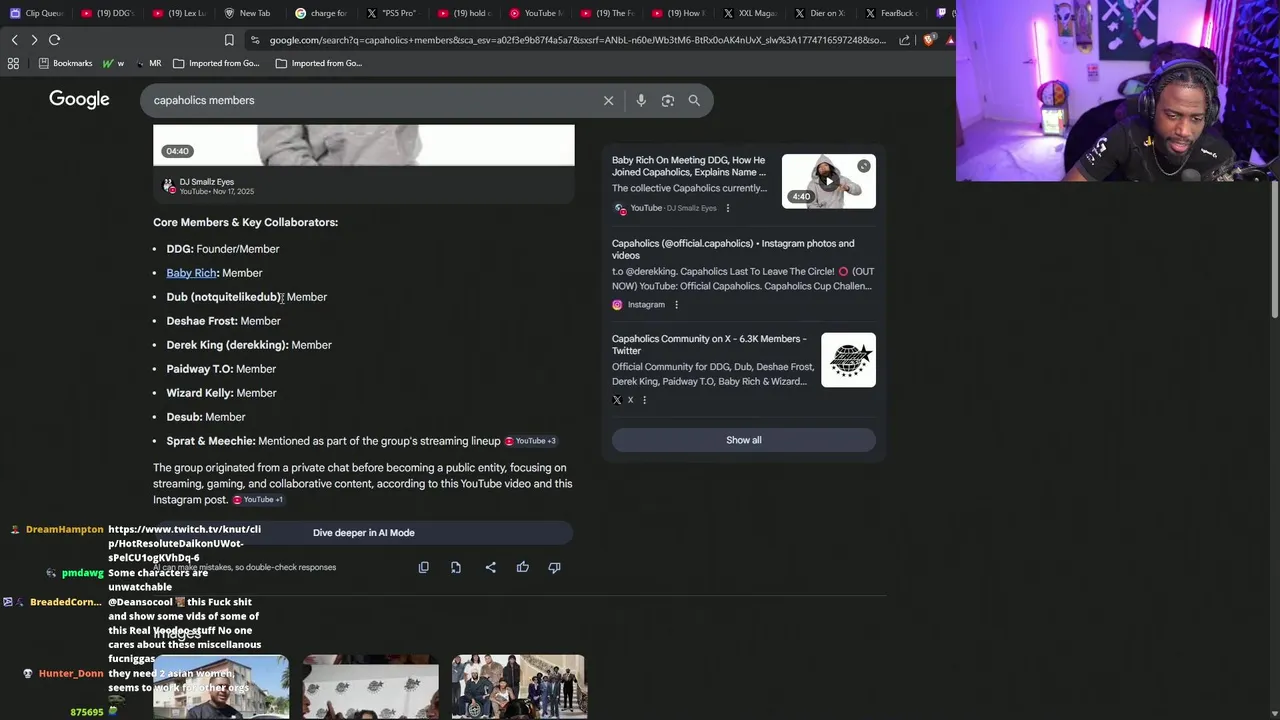Click the Show all button

[743, 440]
